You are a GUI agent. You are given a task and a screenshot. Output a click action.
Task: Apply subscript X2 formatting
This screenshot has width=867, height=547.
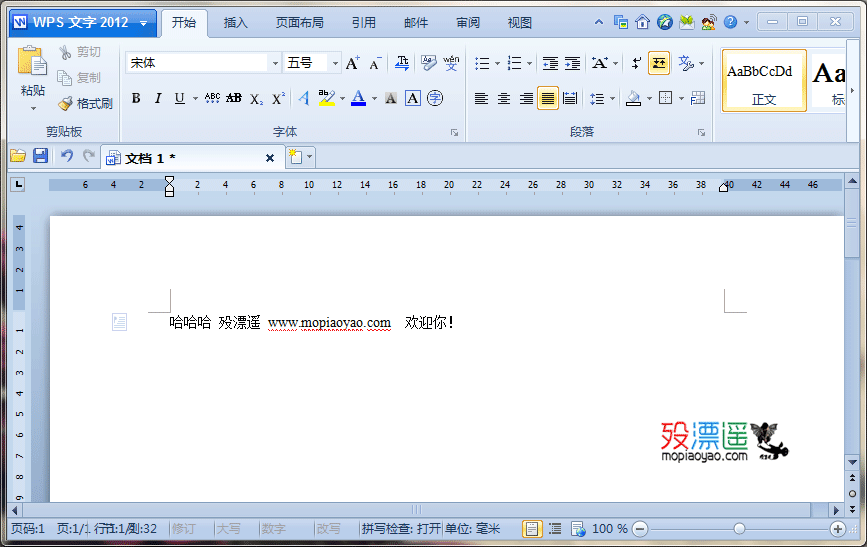(256, 98)
